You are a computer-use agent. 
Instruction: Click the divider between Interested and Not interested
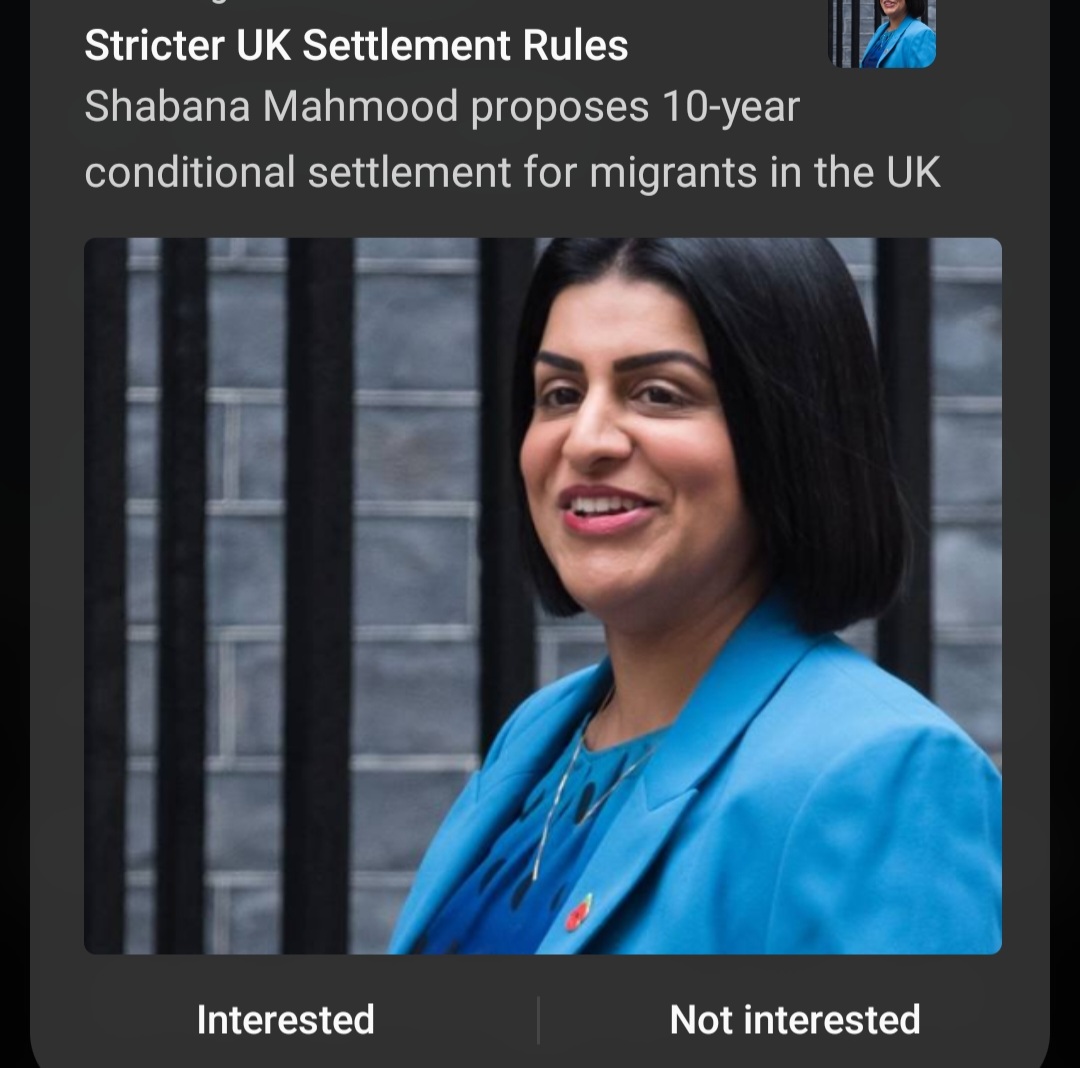(538, 1020)
